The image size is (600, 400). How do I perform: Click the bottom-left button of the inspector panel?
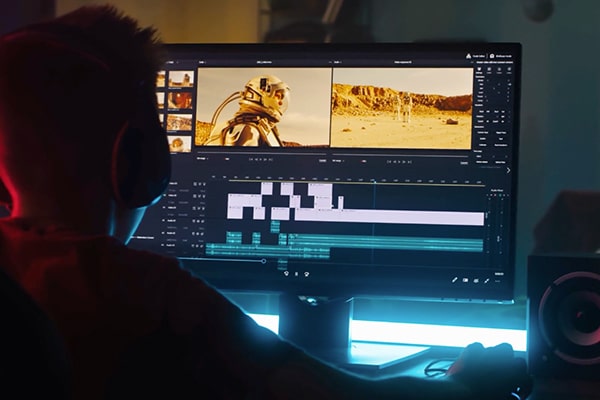482,162
